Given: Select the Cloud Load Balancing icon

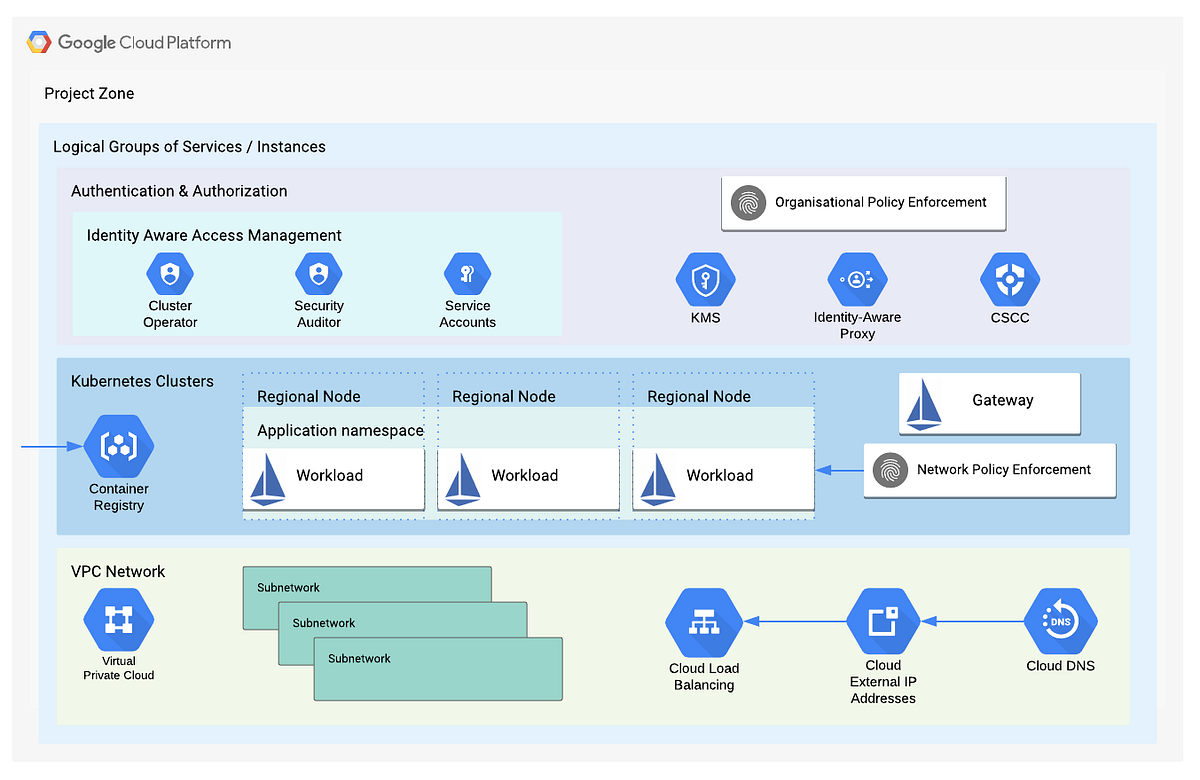Looking at the screenshot, I should (x=704, y=621).
